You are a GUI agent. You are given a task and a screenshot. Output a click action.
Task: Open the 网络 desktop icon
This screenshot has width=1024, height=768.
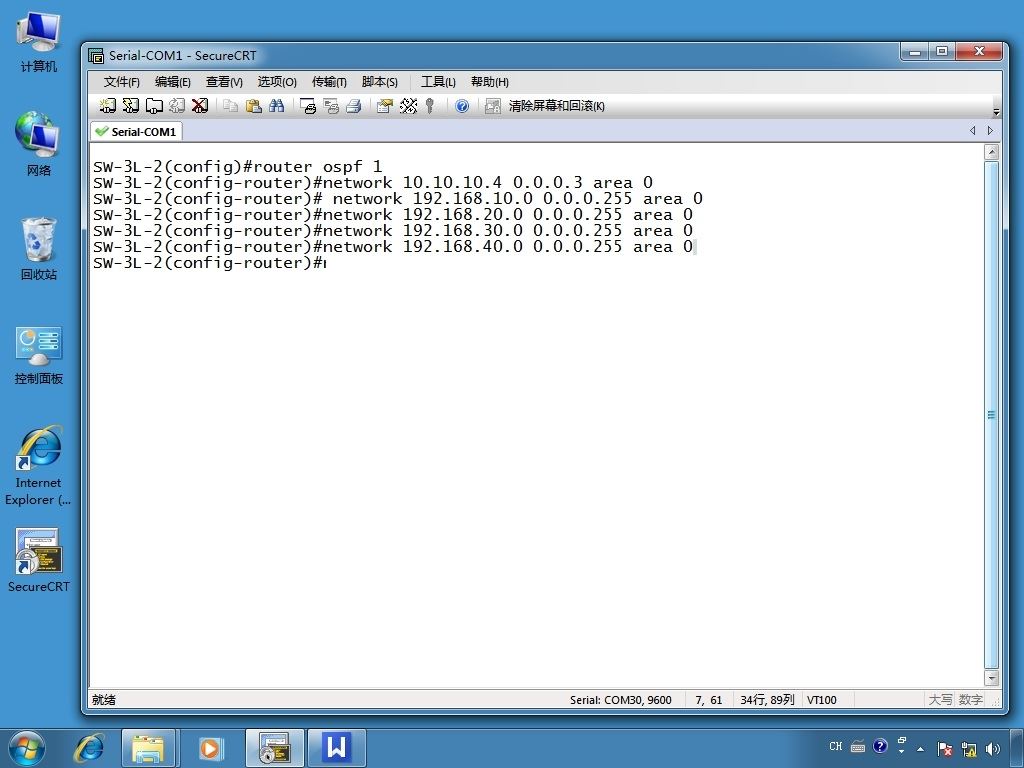click(39, 144)
